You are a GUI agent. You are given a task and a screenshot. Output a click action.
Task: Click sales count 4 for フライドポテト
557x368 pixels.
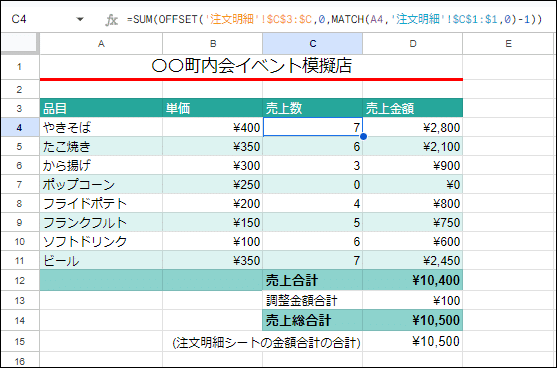click(x=313, y=203)
